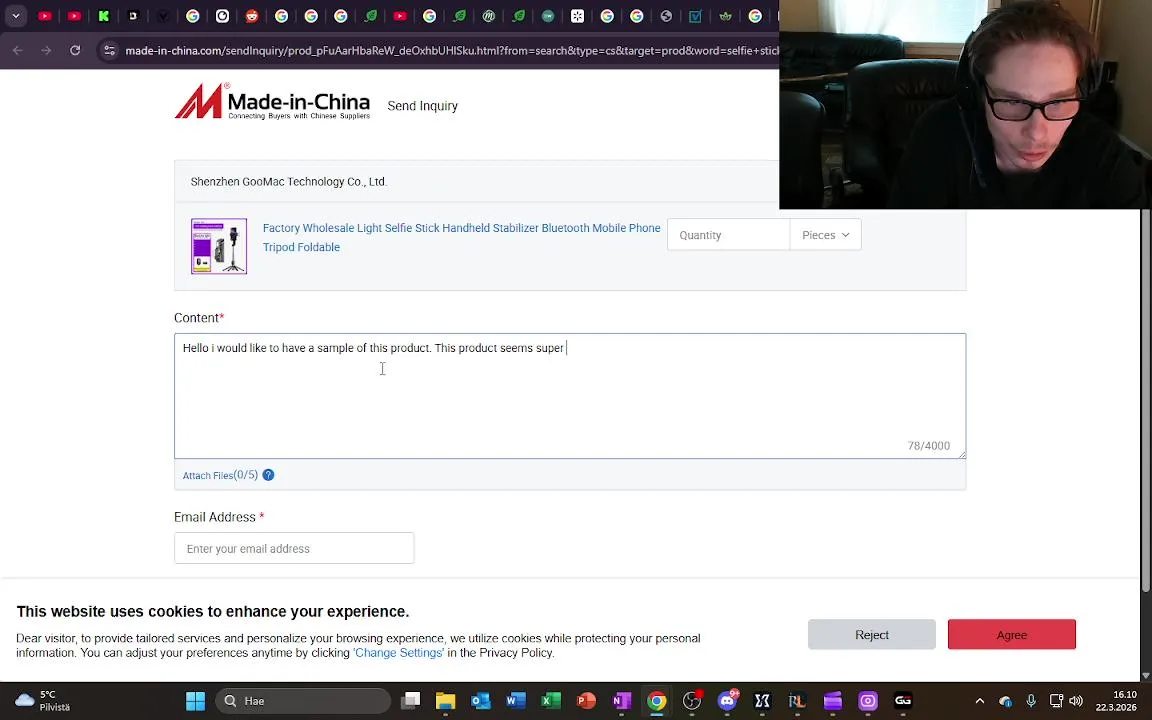Go back to the previous page
1152x720 pixels.
point(18,51)
